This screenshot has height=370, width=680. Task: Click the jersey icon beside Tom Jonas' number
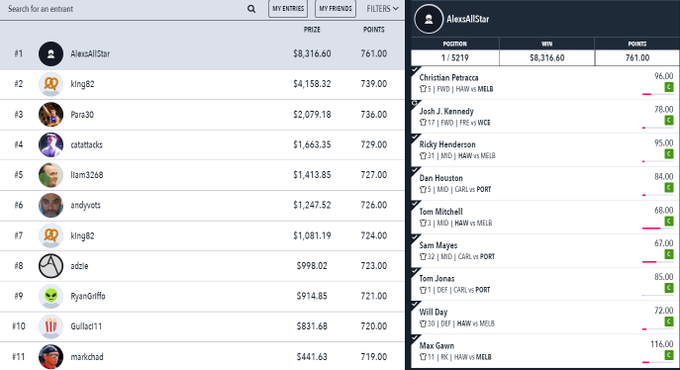[423, 290]
